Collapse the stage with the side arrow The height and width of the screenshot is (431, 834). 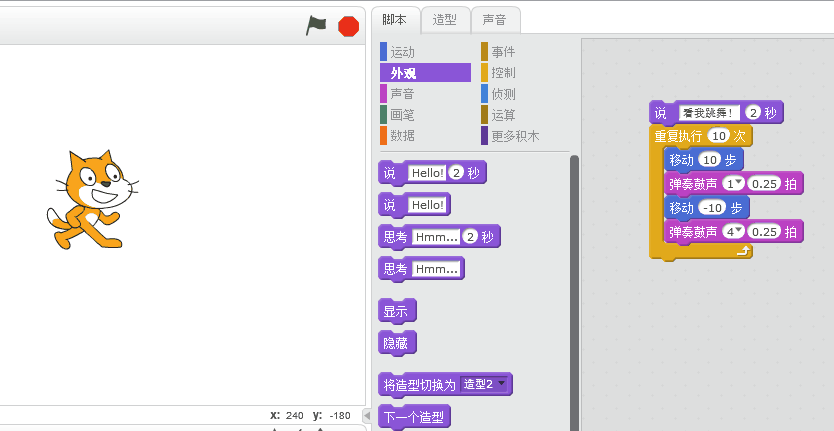pyautogui.click(x=367, y=415)
